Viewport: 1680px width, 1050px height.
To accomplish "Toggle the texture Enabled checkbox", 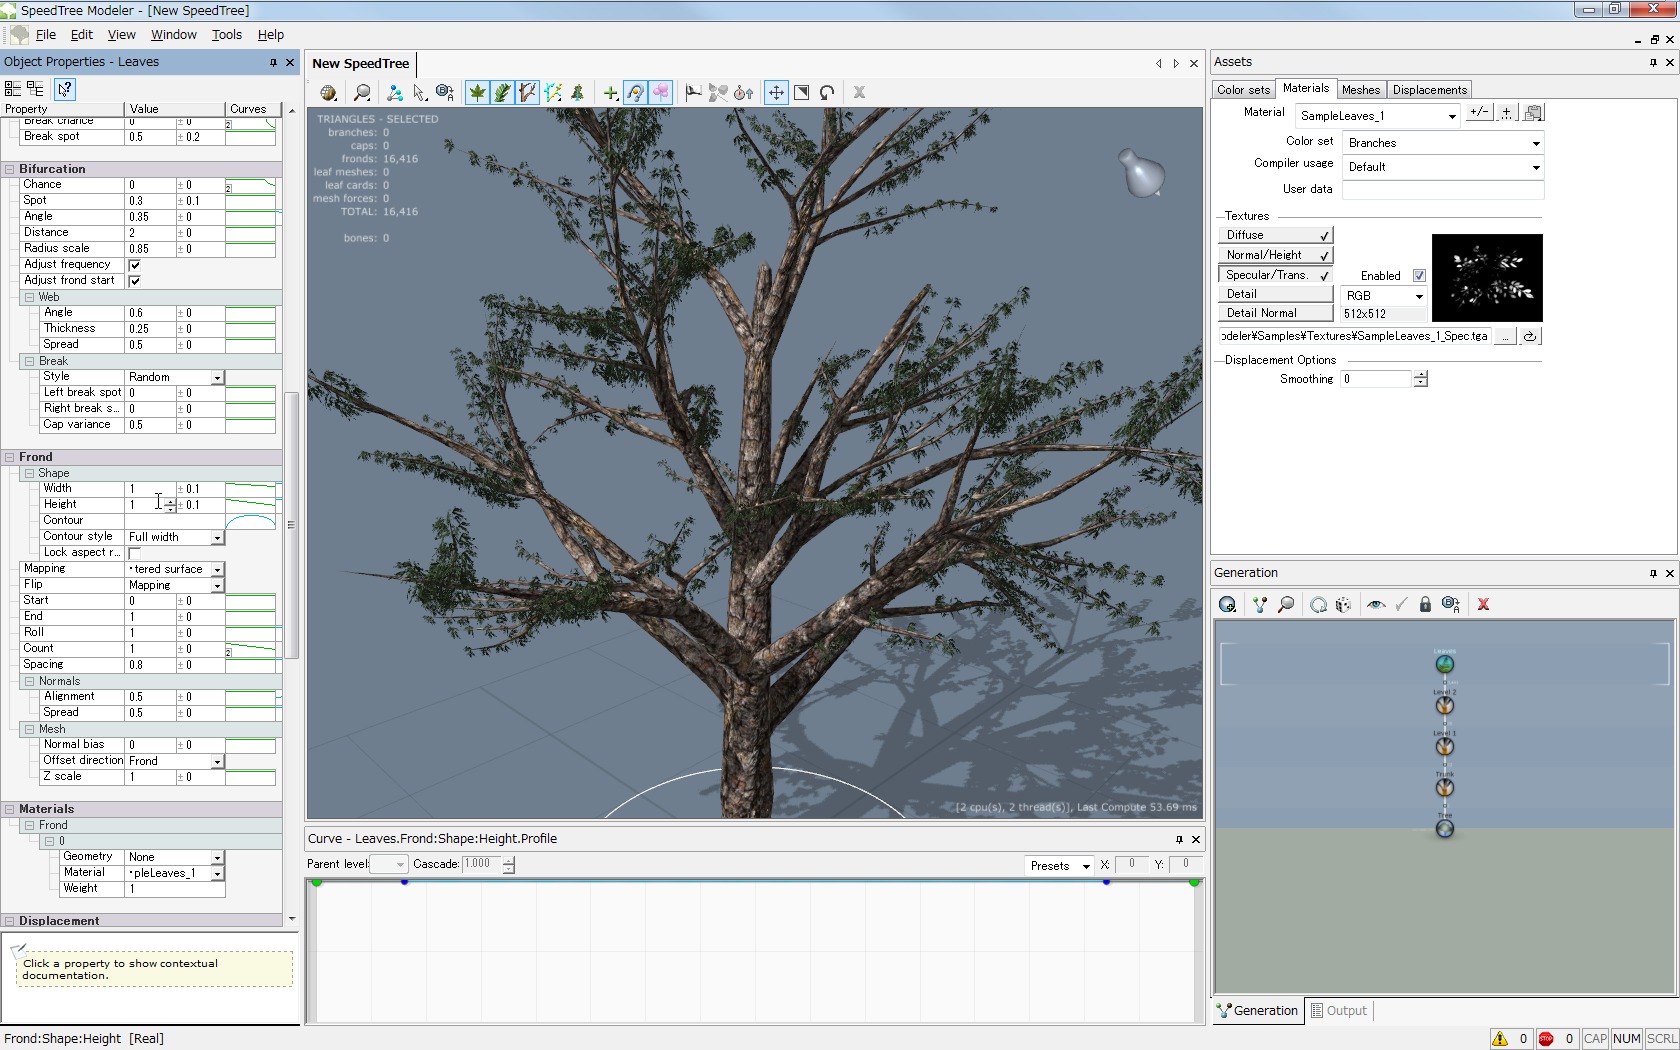I will (x=1419, y=276).
